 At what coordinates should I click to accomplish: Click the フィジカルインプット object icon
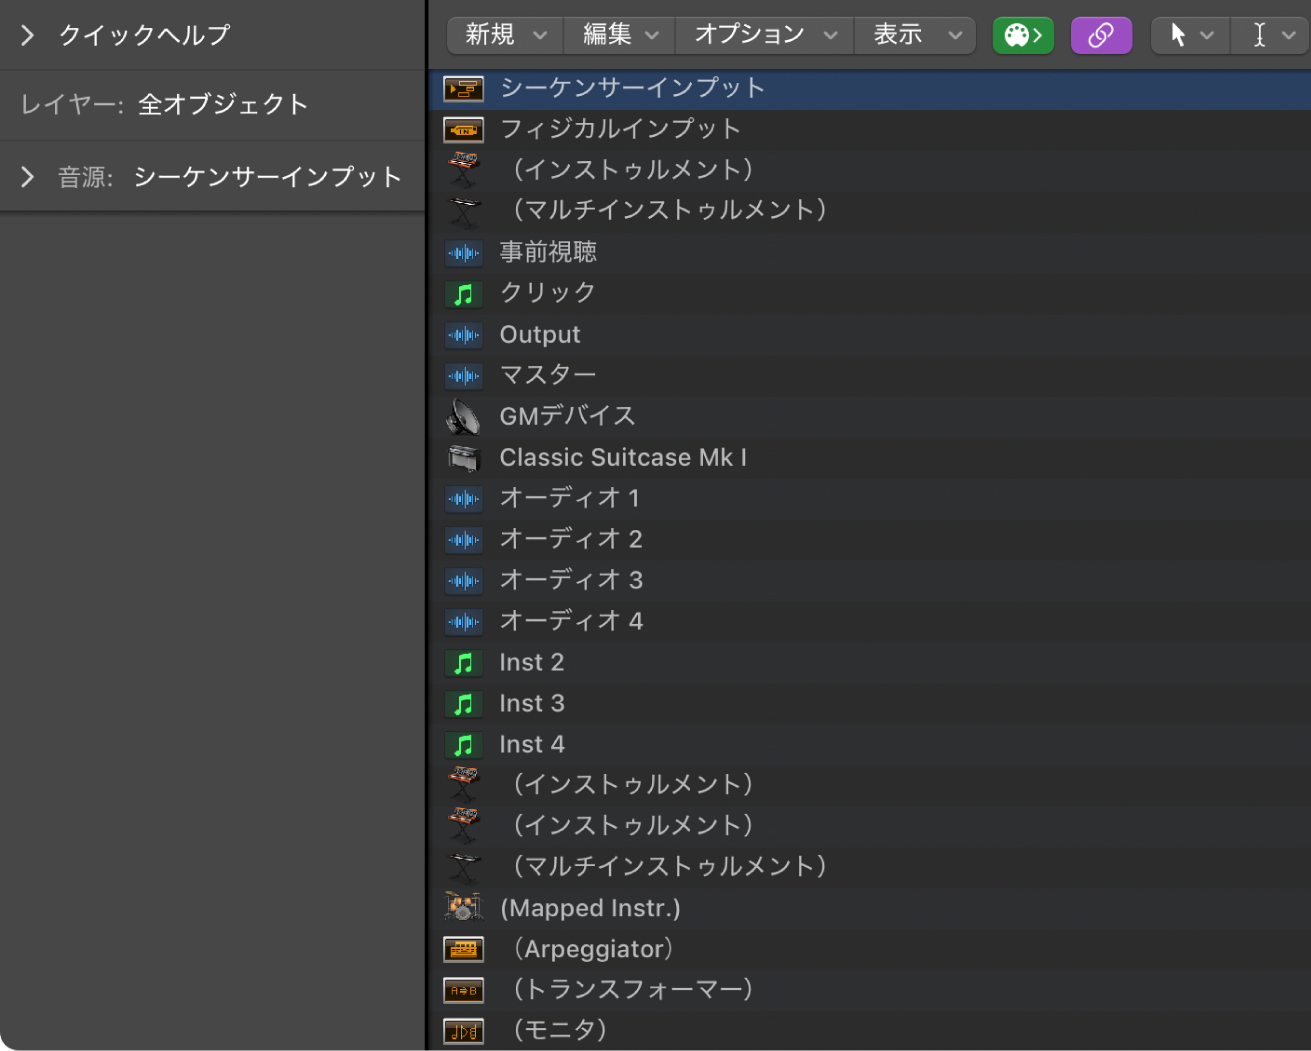pyautogui.click(x=464, y=129)
